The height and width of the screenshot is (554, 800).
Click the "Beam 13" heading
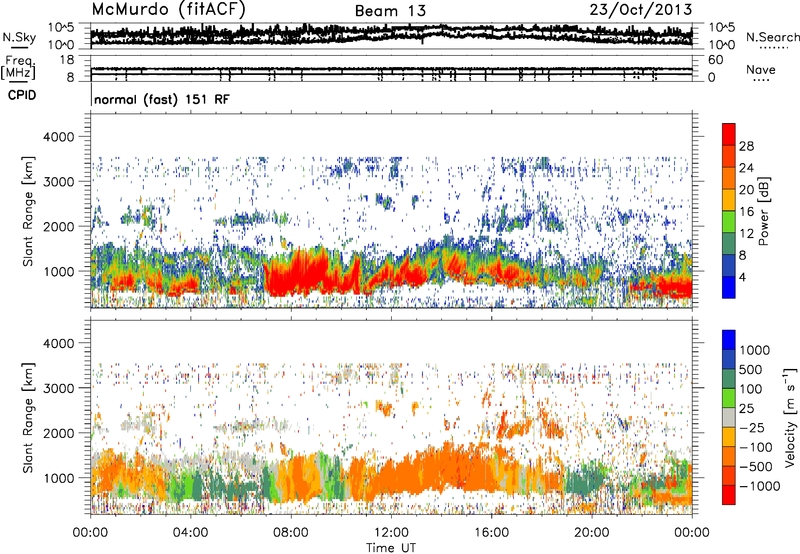click(390, 11)
